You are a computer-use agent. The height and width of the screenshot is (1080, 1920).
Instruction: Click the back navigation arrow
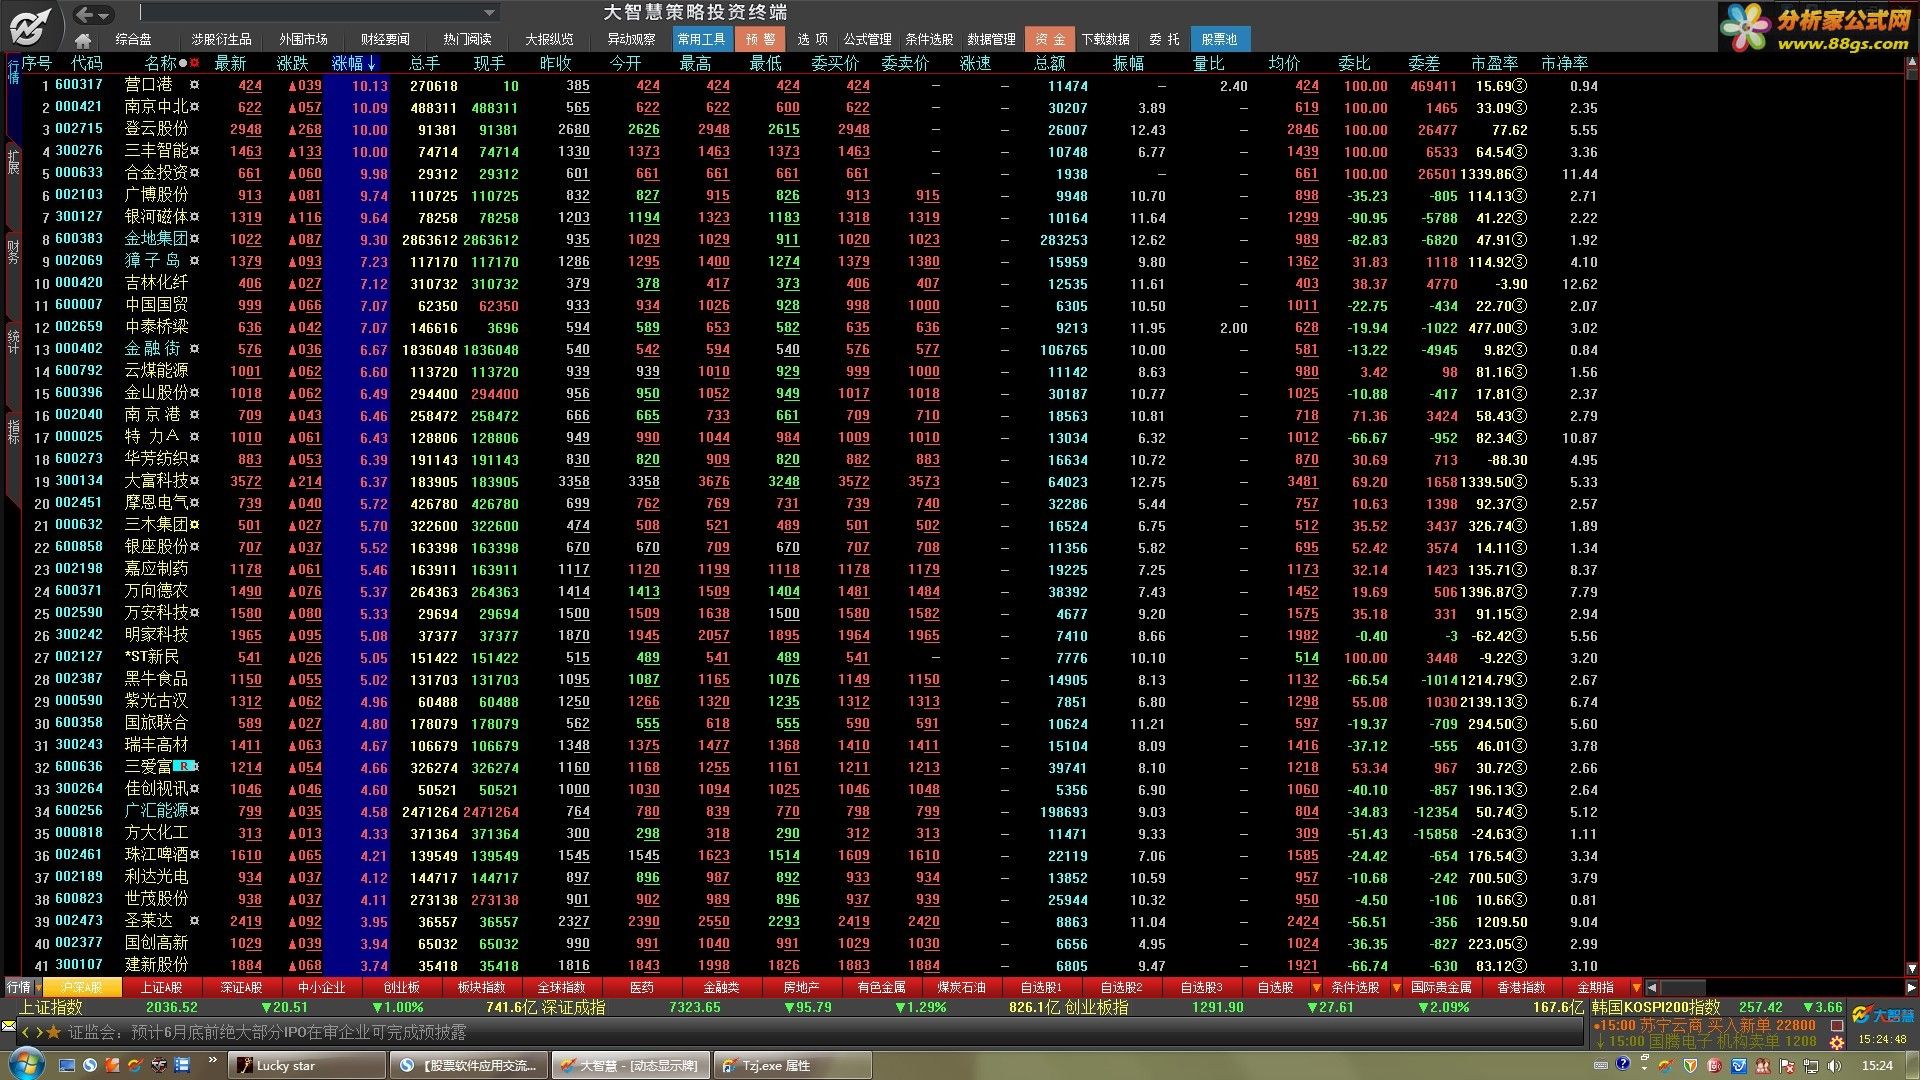pyautogui.click(x=84, y=14)
